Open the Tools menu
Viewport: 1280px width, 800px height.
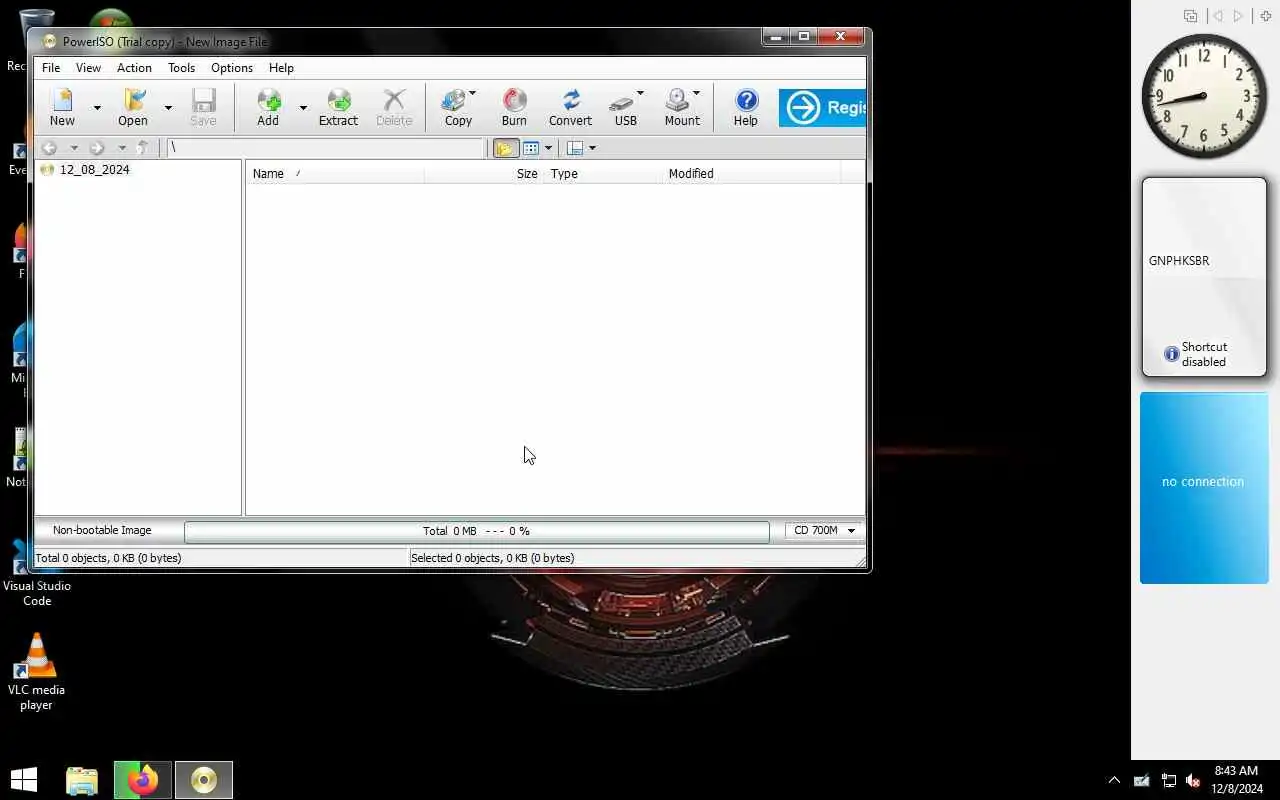coord(181,68)
